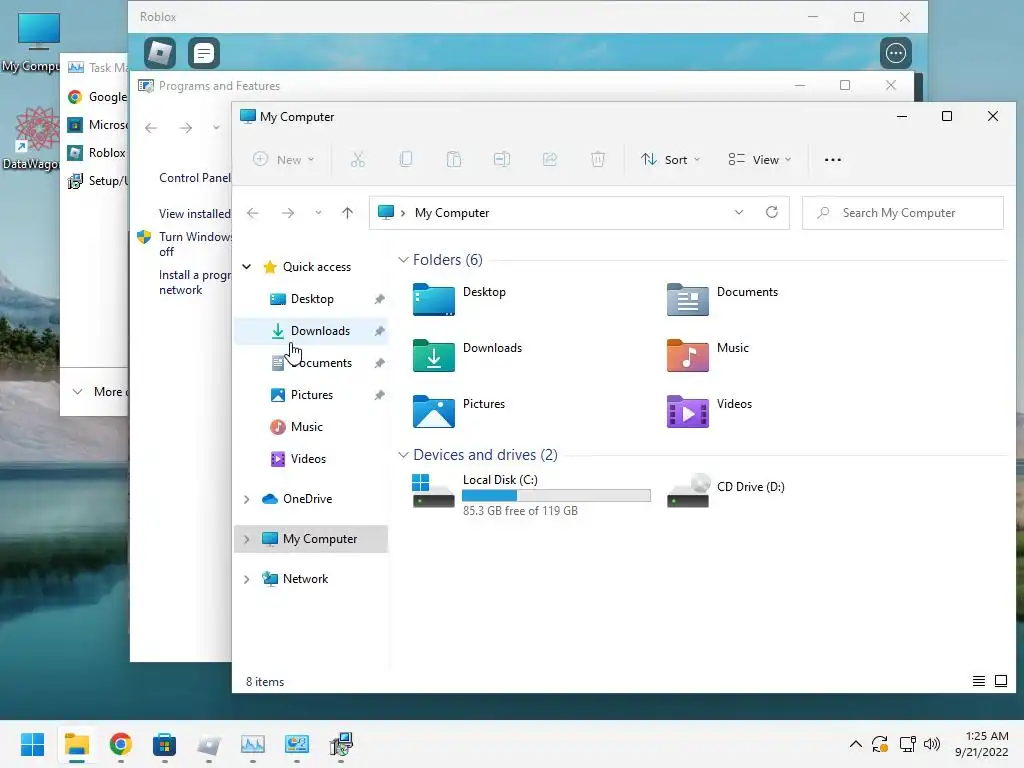
Task: Unpin Downloads using its pin icon
Action: pyautogui.click(x=379, y=331)
